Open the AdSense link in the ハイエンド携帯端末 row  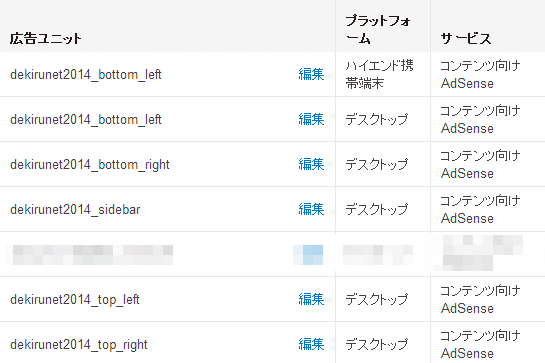point(467,83)
